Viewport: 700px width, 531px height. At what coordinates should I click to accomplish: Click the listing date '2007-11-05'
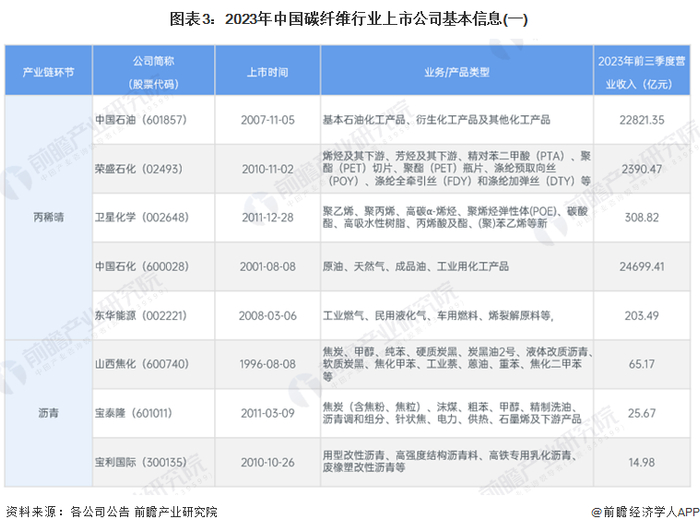[267, 120]
